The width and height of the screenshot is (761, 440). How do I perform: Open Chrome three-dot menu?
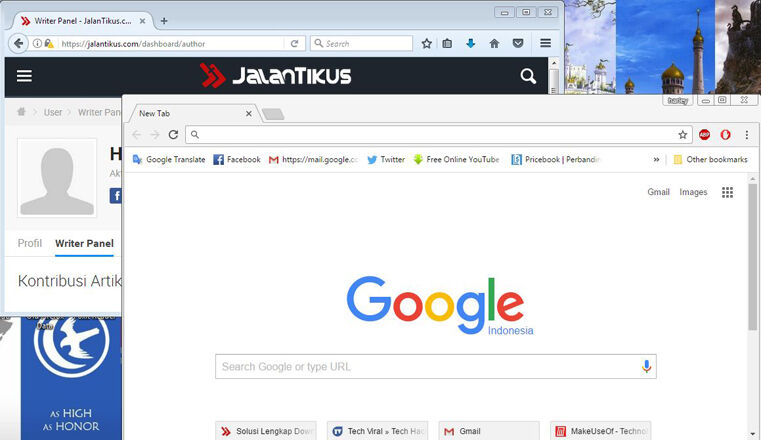tap(746, 135)
